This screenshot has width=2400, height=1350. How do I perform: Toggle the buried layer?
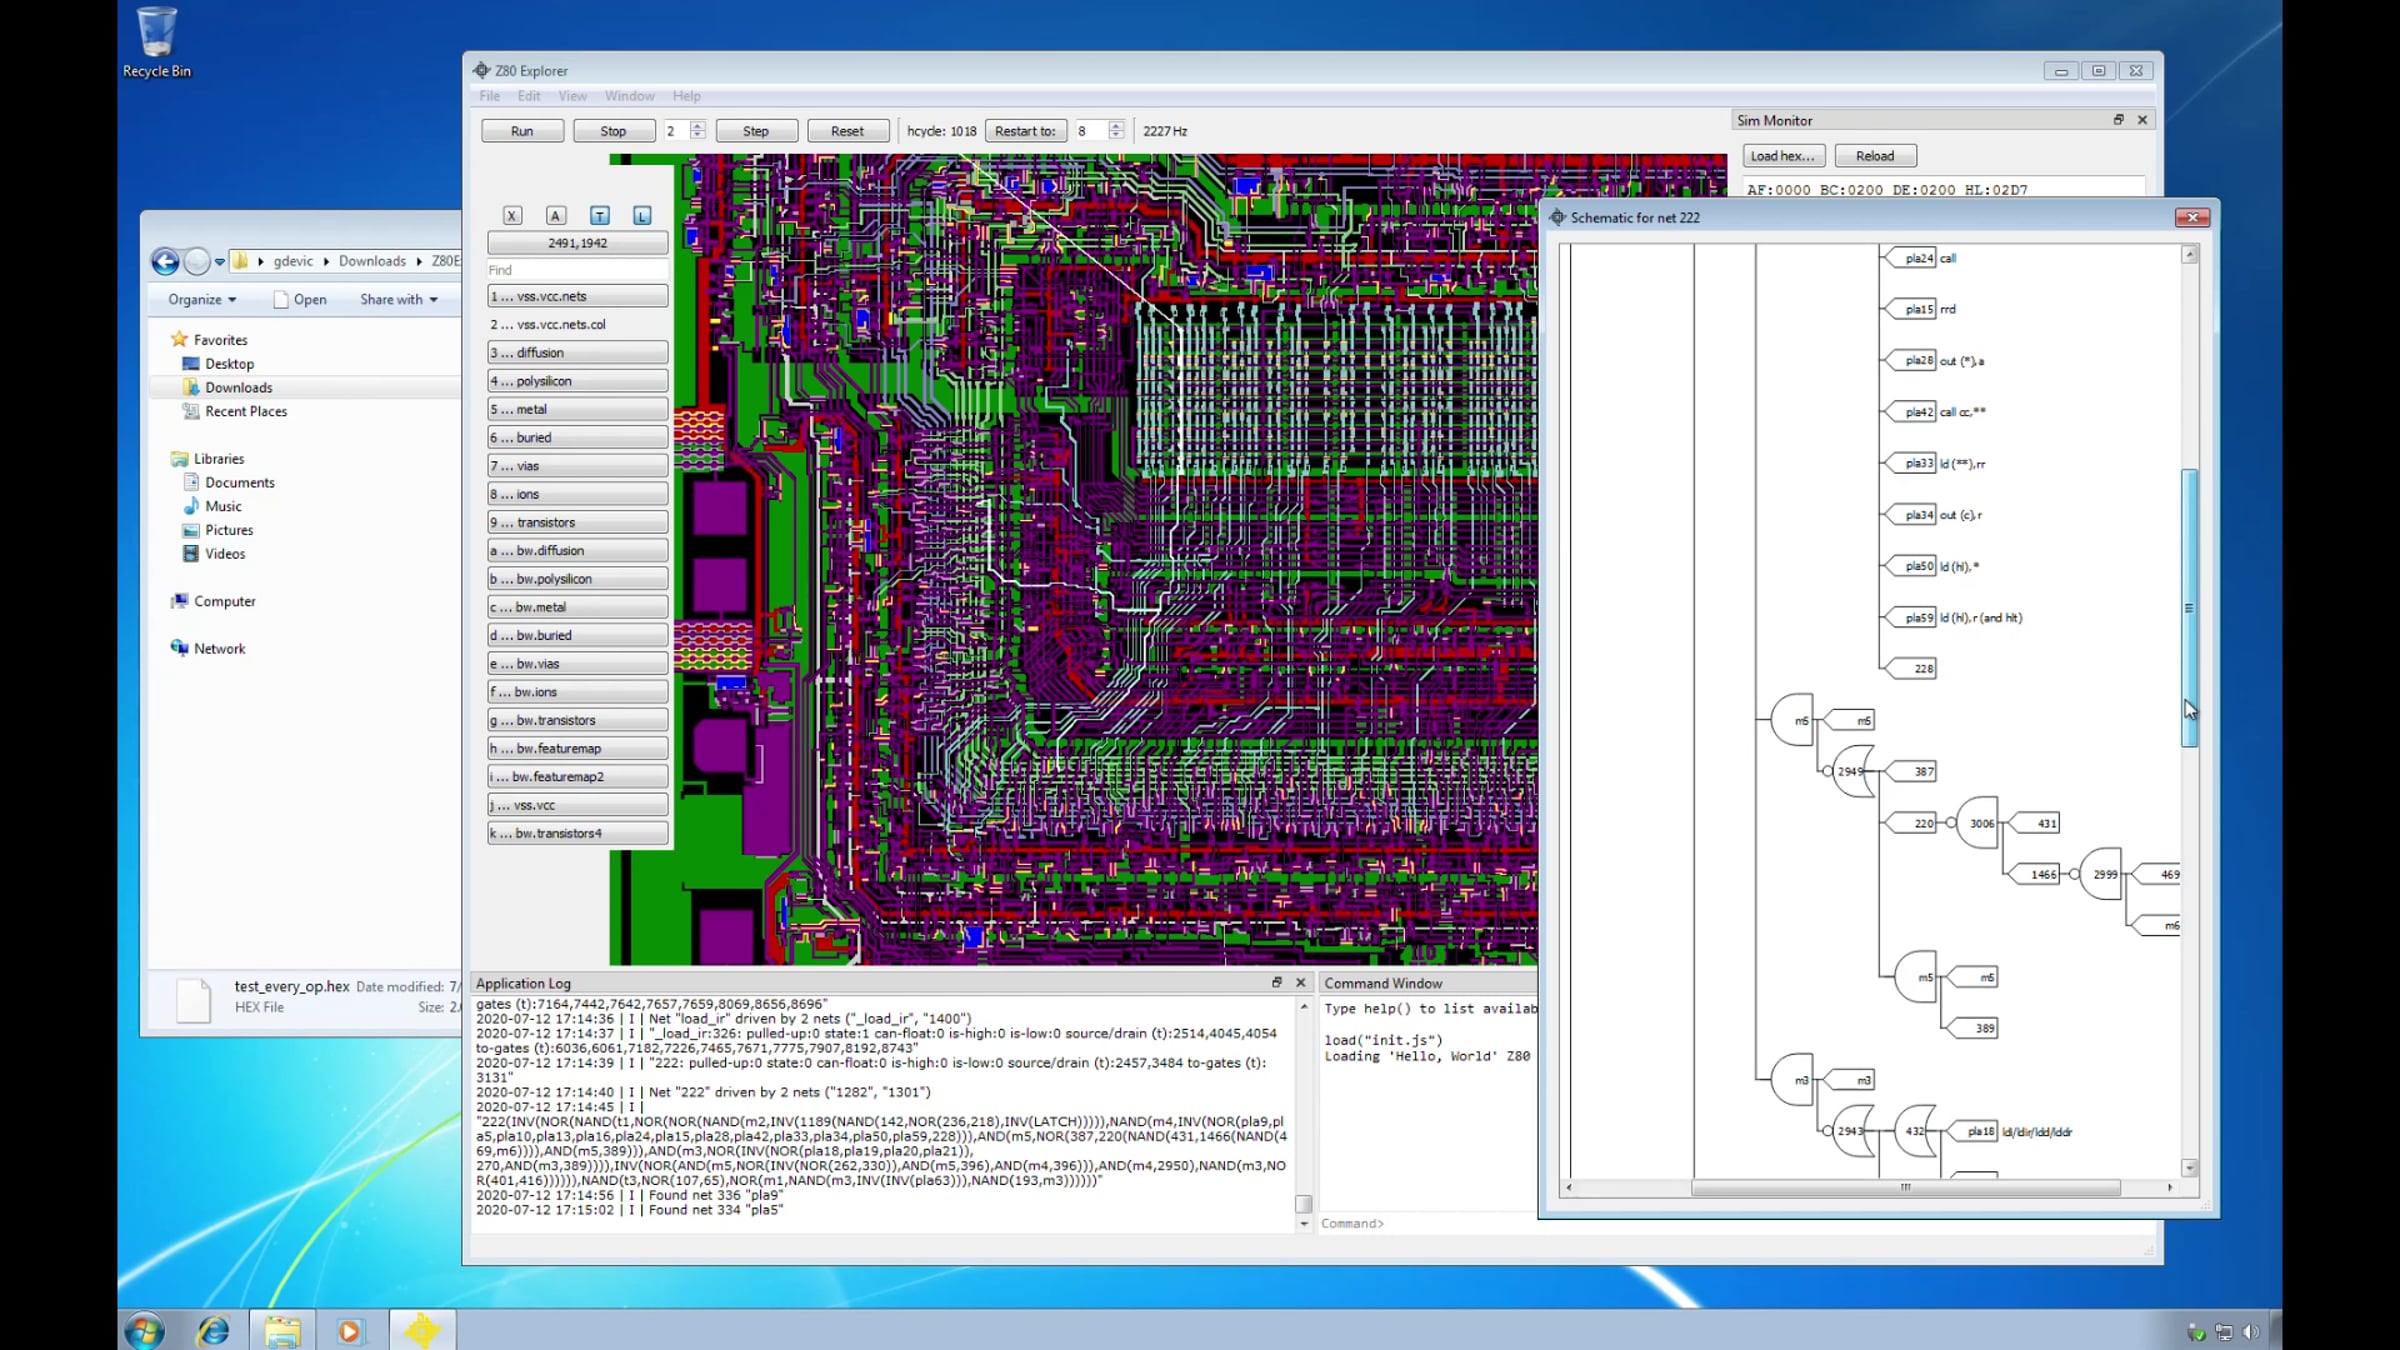[577, 437]
